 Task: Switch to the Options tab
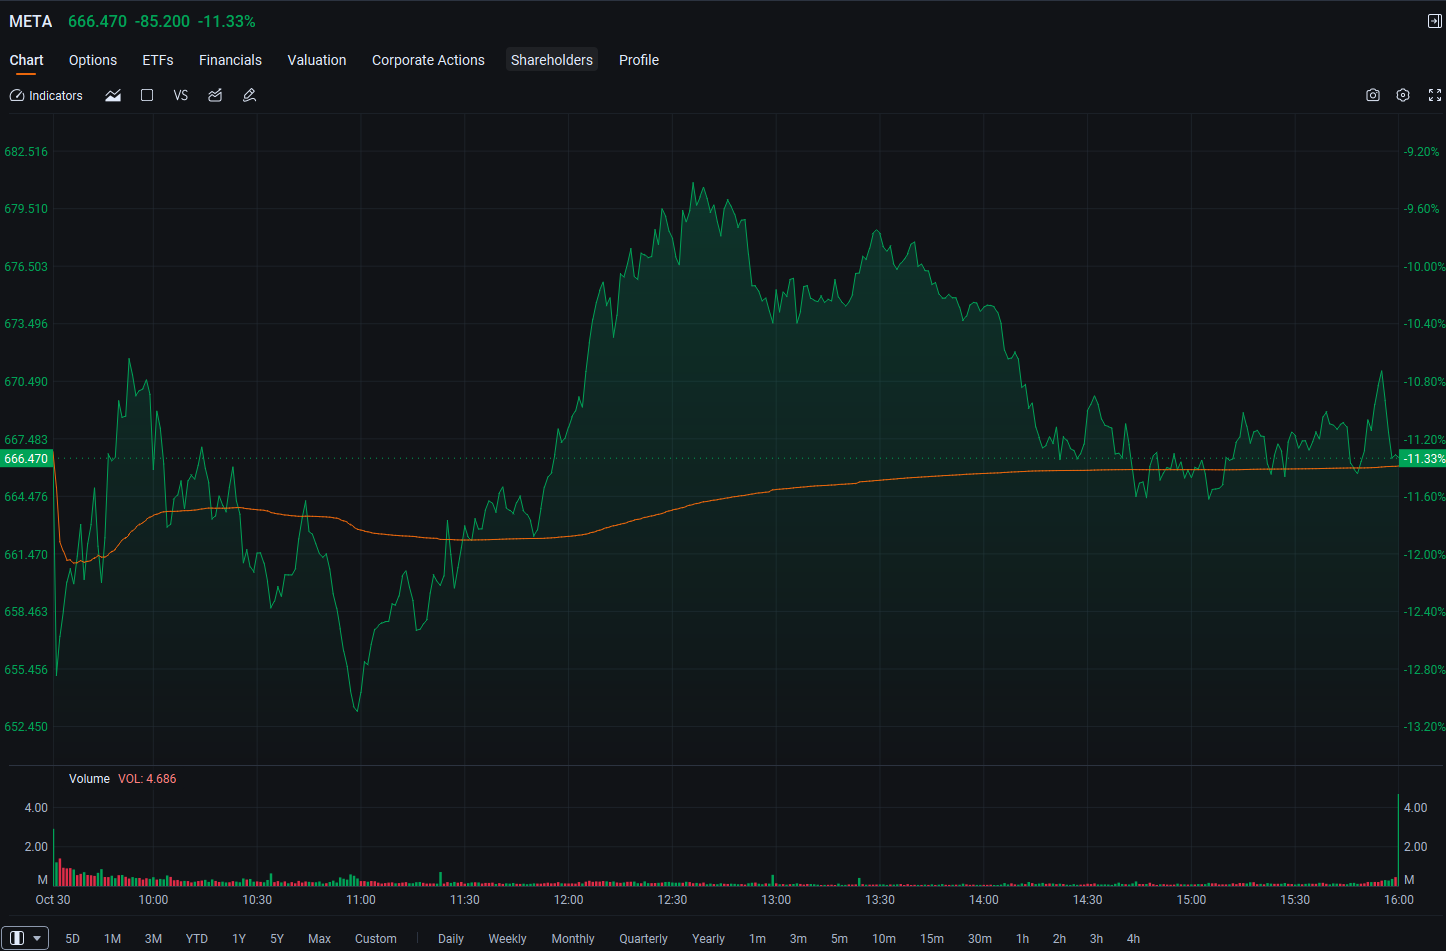(x=93, y=60)
